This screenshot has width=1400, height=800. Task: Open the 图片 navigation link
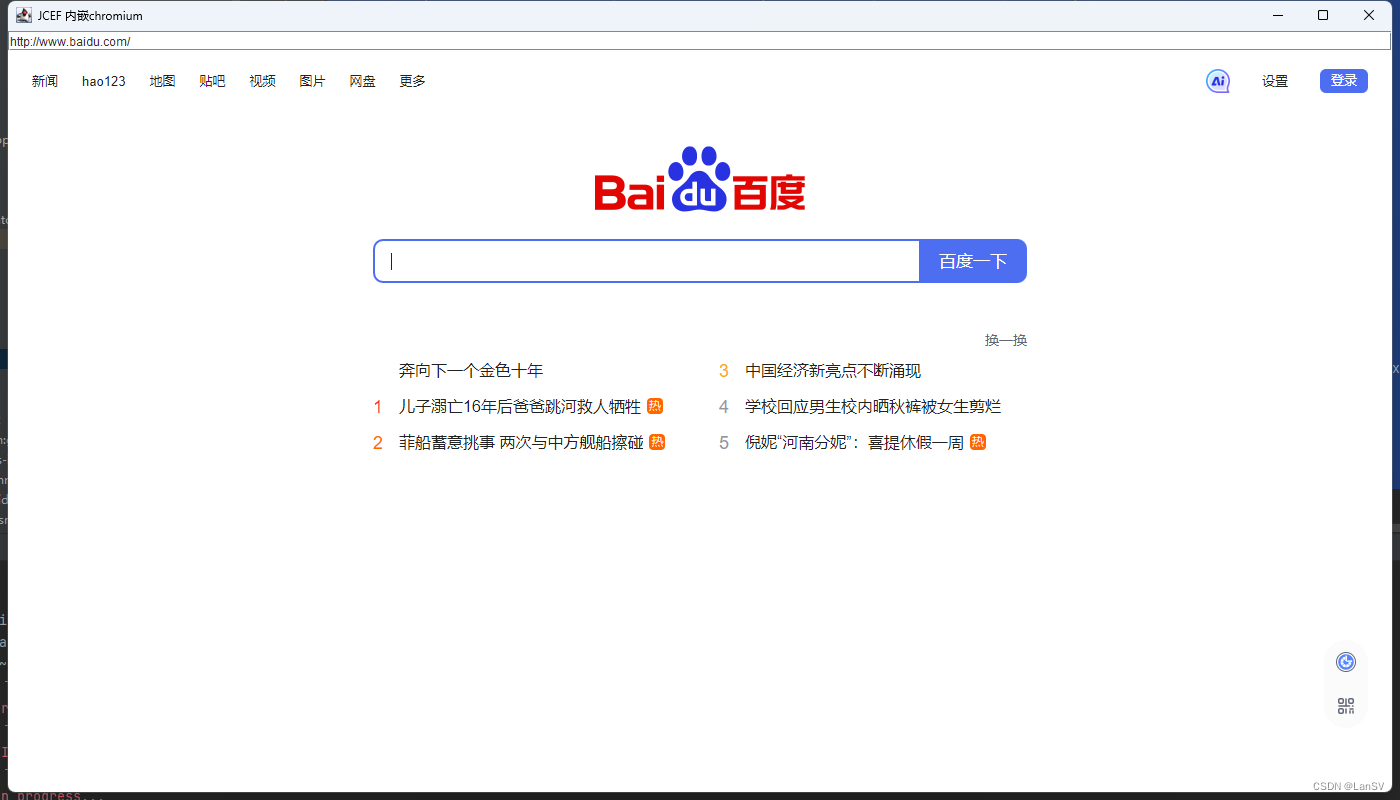tap(313, 81)
